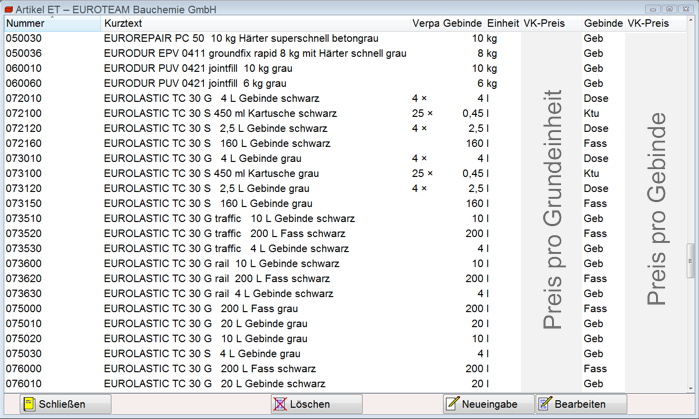Select EUROLASTIC TC 30 S 4 L Gebinde grau
This screenshot has height=419, width=699.
pos(202,354)
